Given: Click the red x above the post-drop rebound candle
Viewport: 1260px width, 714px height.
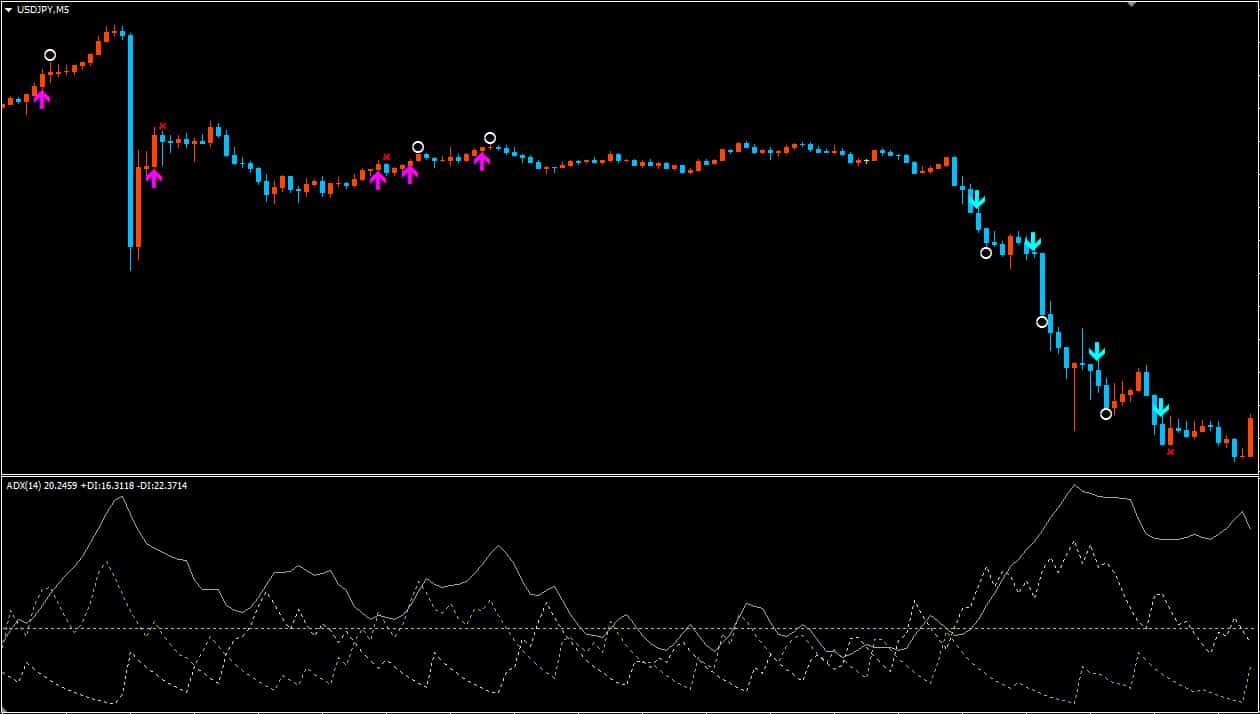Looking at the screenshot, I should (163, 126).
